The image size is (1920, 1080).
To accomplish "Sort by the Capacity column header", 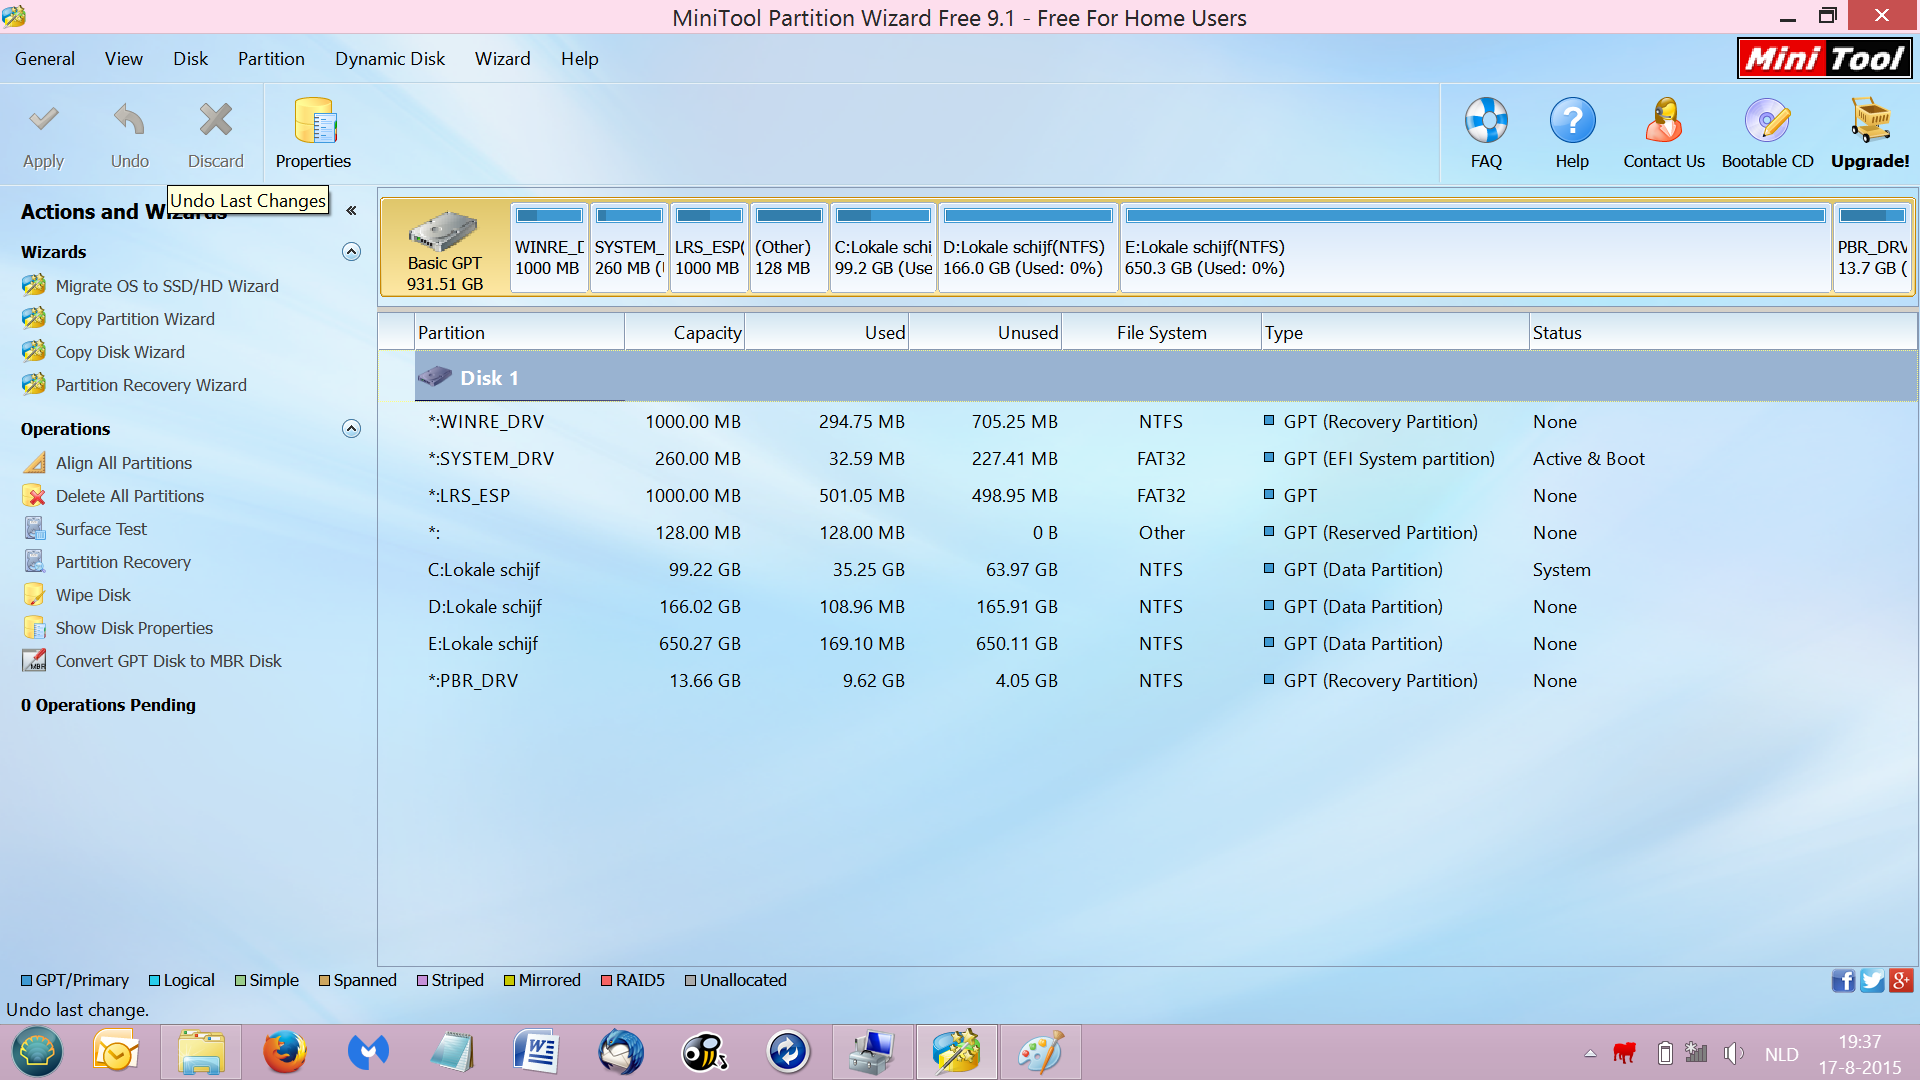I will point(685,333).
